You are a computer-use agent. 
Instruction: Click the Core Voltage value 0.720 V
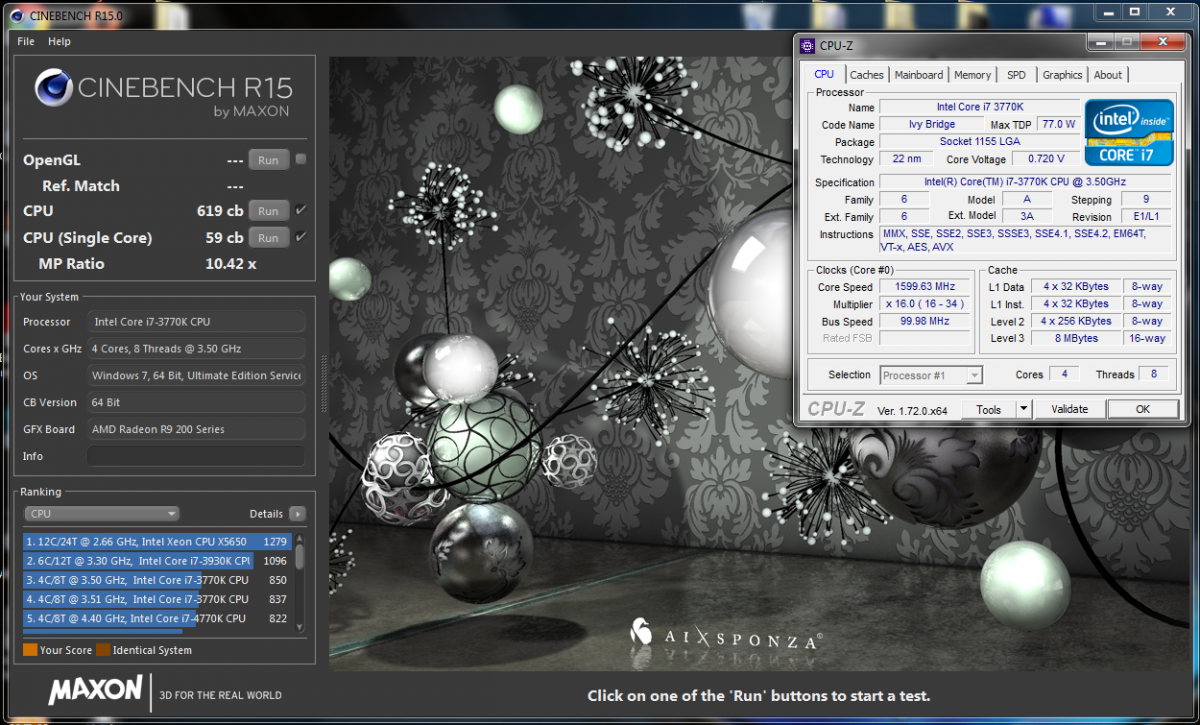[x=1045, y=159]
